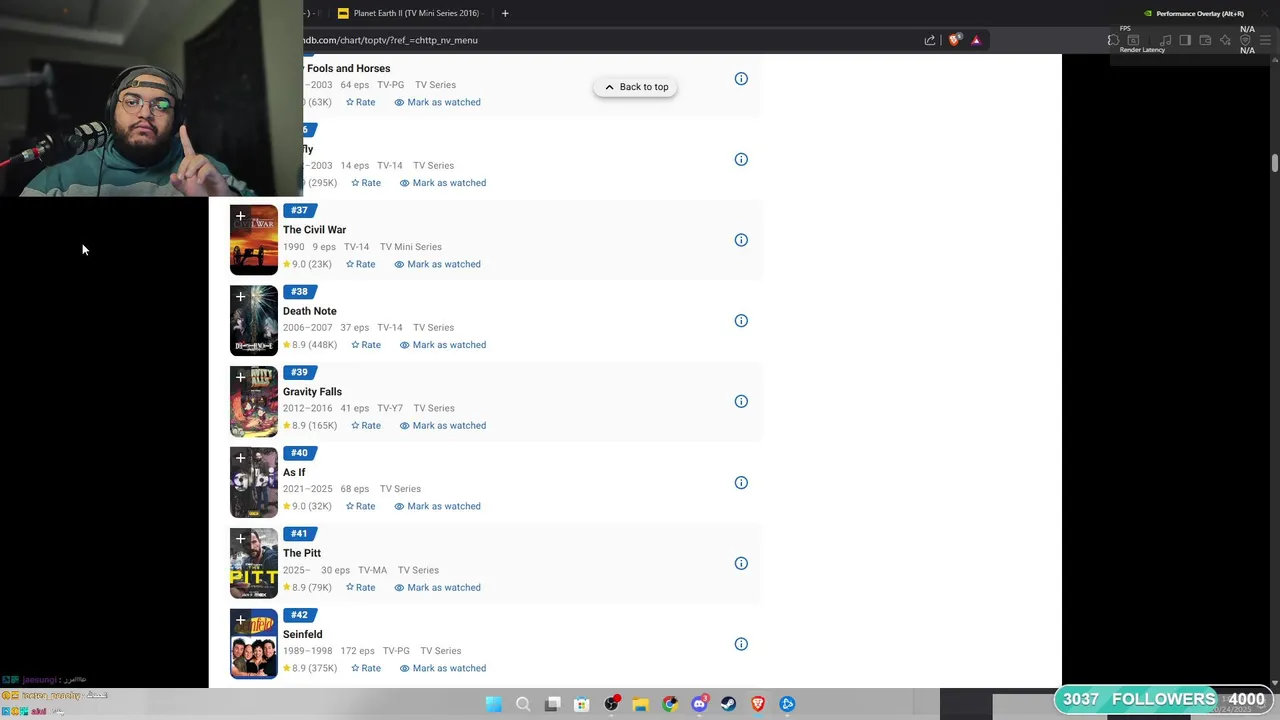1280x720 pixels.
Task: Add As If to watchlist
Action: pos(240,458)
